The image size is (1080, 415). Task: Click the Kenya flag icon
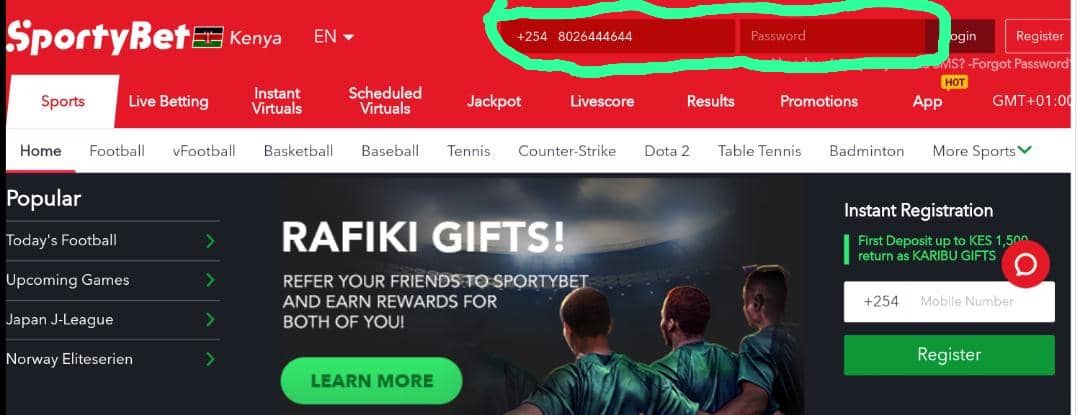208,37
